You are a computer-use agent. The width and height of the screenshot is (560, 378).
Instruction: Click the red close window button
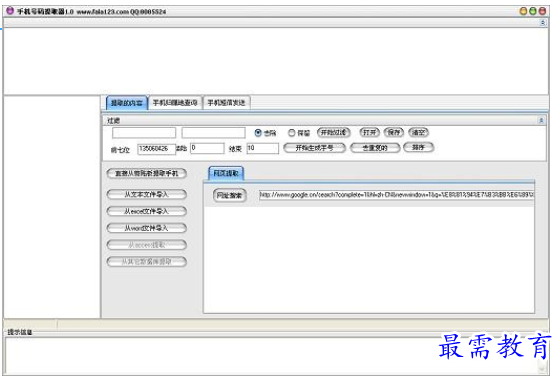pos(542,11)
